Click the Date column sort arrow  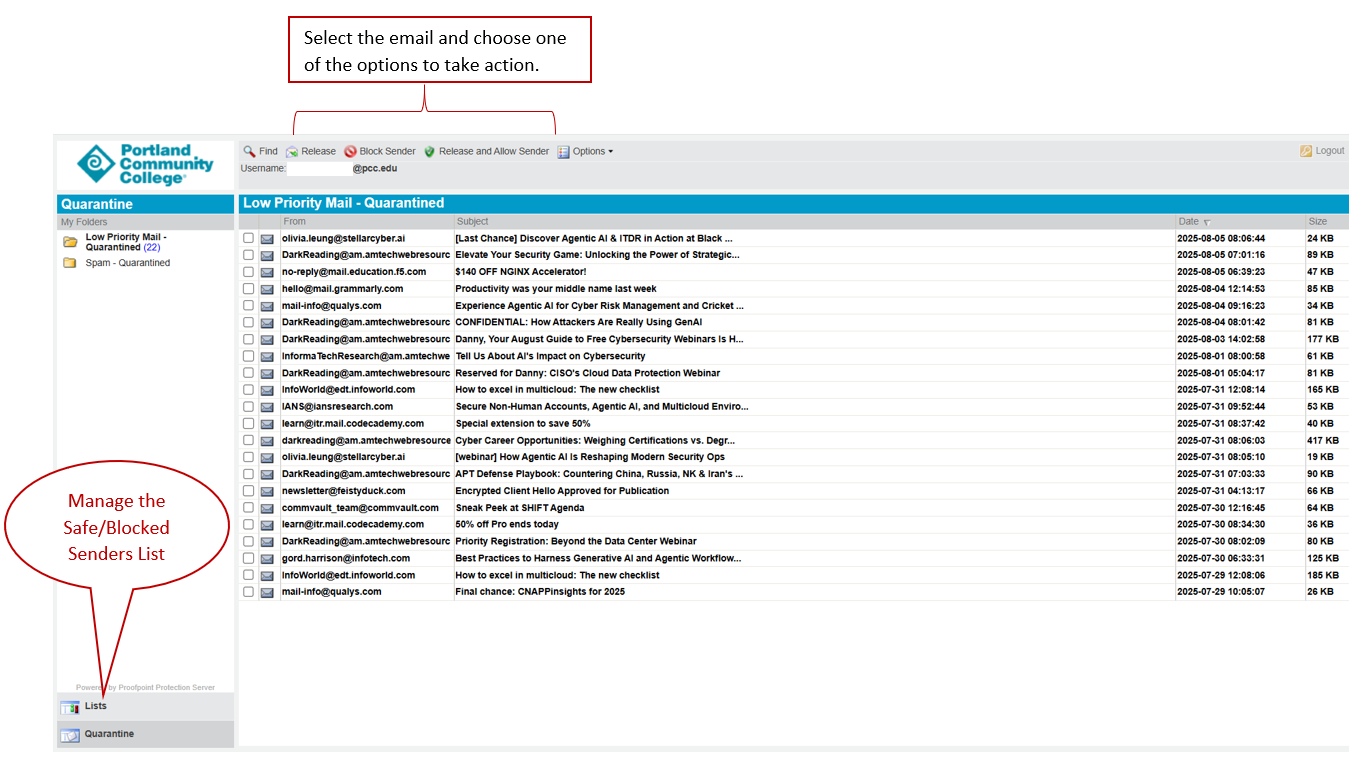coord(1207,221)
